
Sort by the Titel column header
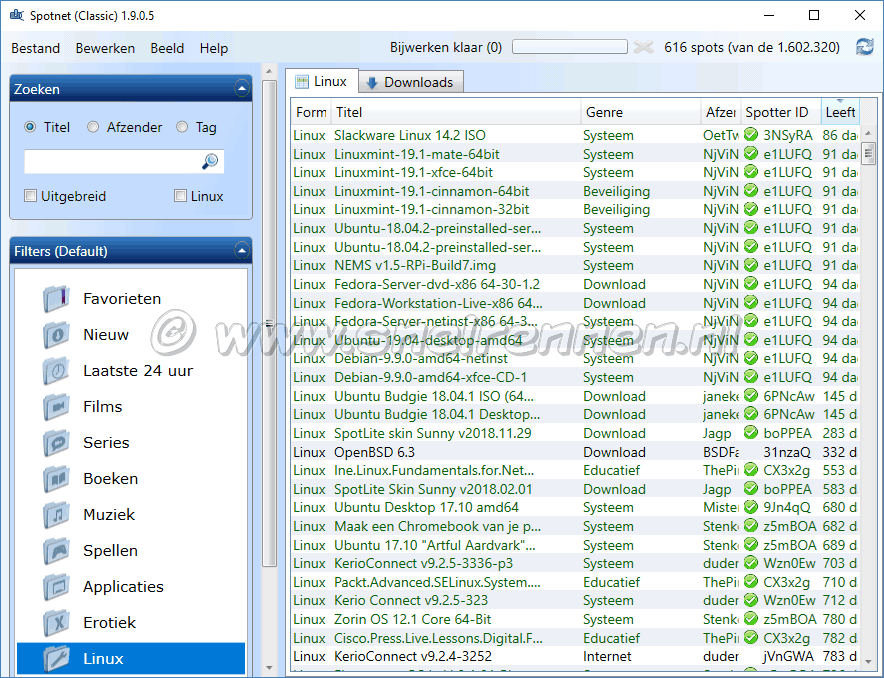456,112
